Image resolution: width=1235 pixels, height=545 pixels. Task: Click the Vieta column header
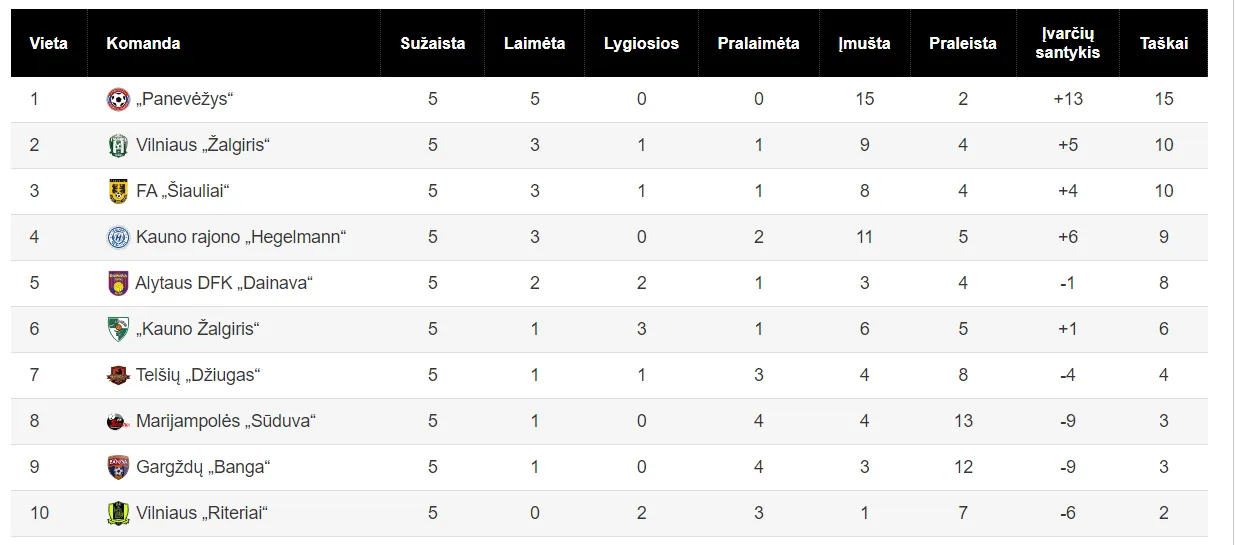point(49,43)
